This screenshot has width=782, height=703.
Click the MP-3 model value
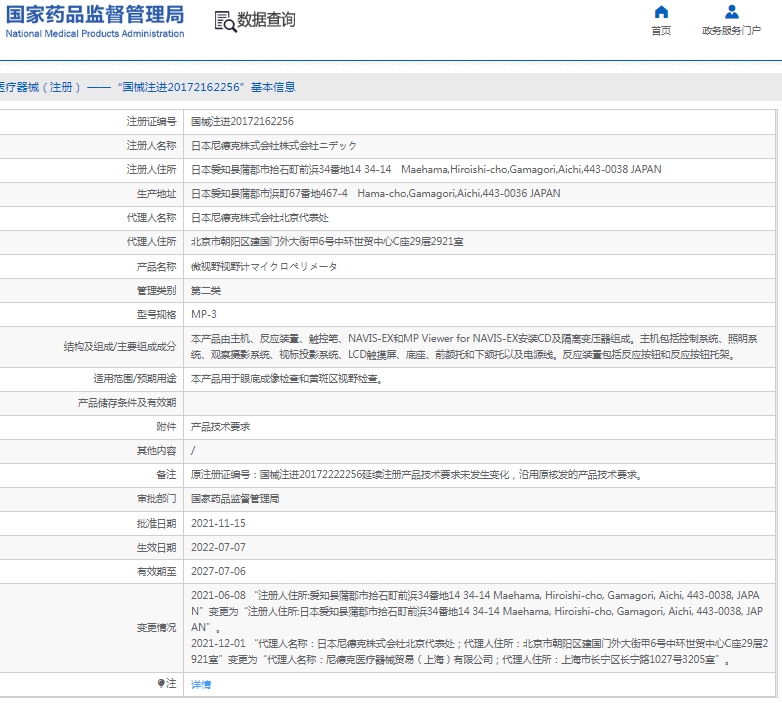click(204, 315)
